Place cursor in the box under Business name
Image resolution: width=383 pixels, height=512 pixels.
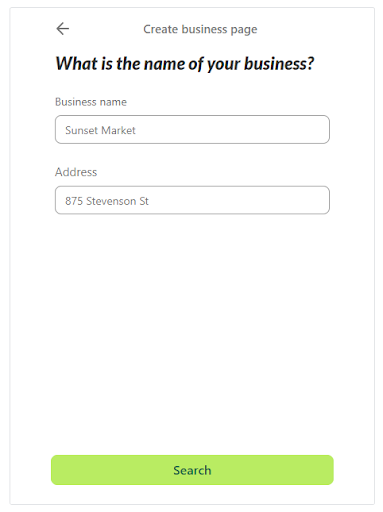(x=192, y=130)
